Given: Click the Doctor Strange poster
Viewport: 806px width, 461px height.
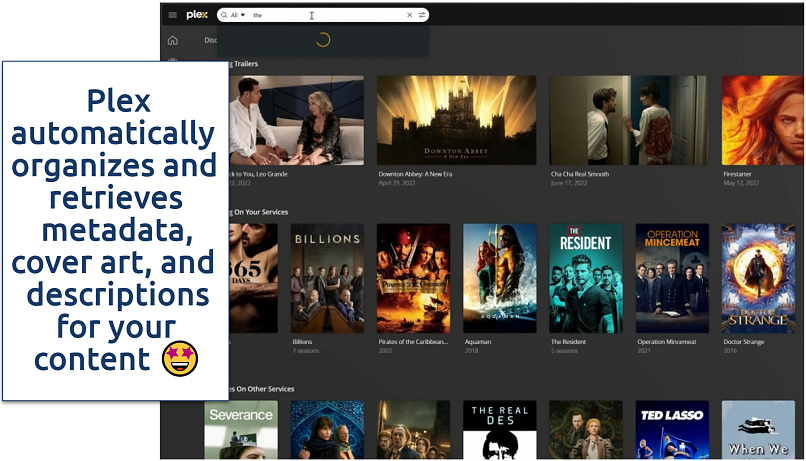Looking at the screenshot, I should tap(758, 278).
